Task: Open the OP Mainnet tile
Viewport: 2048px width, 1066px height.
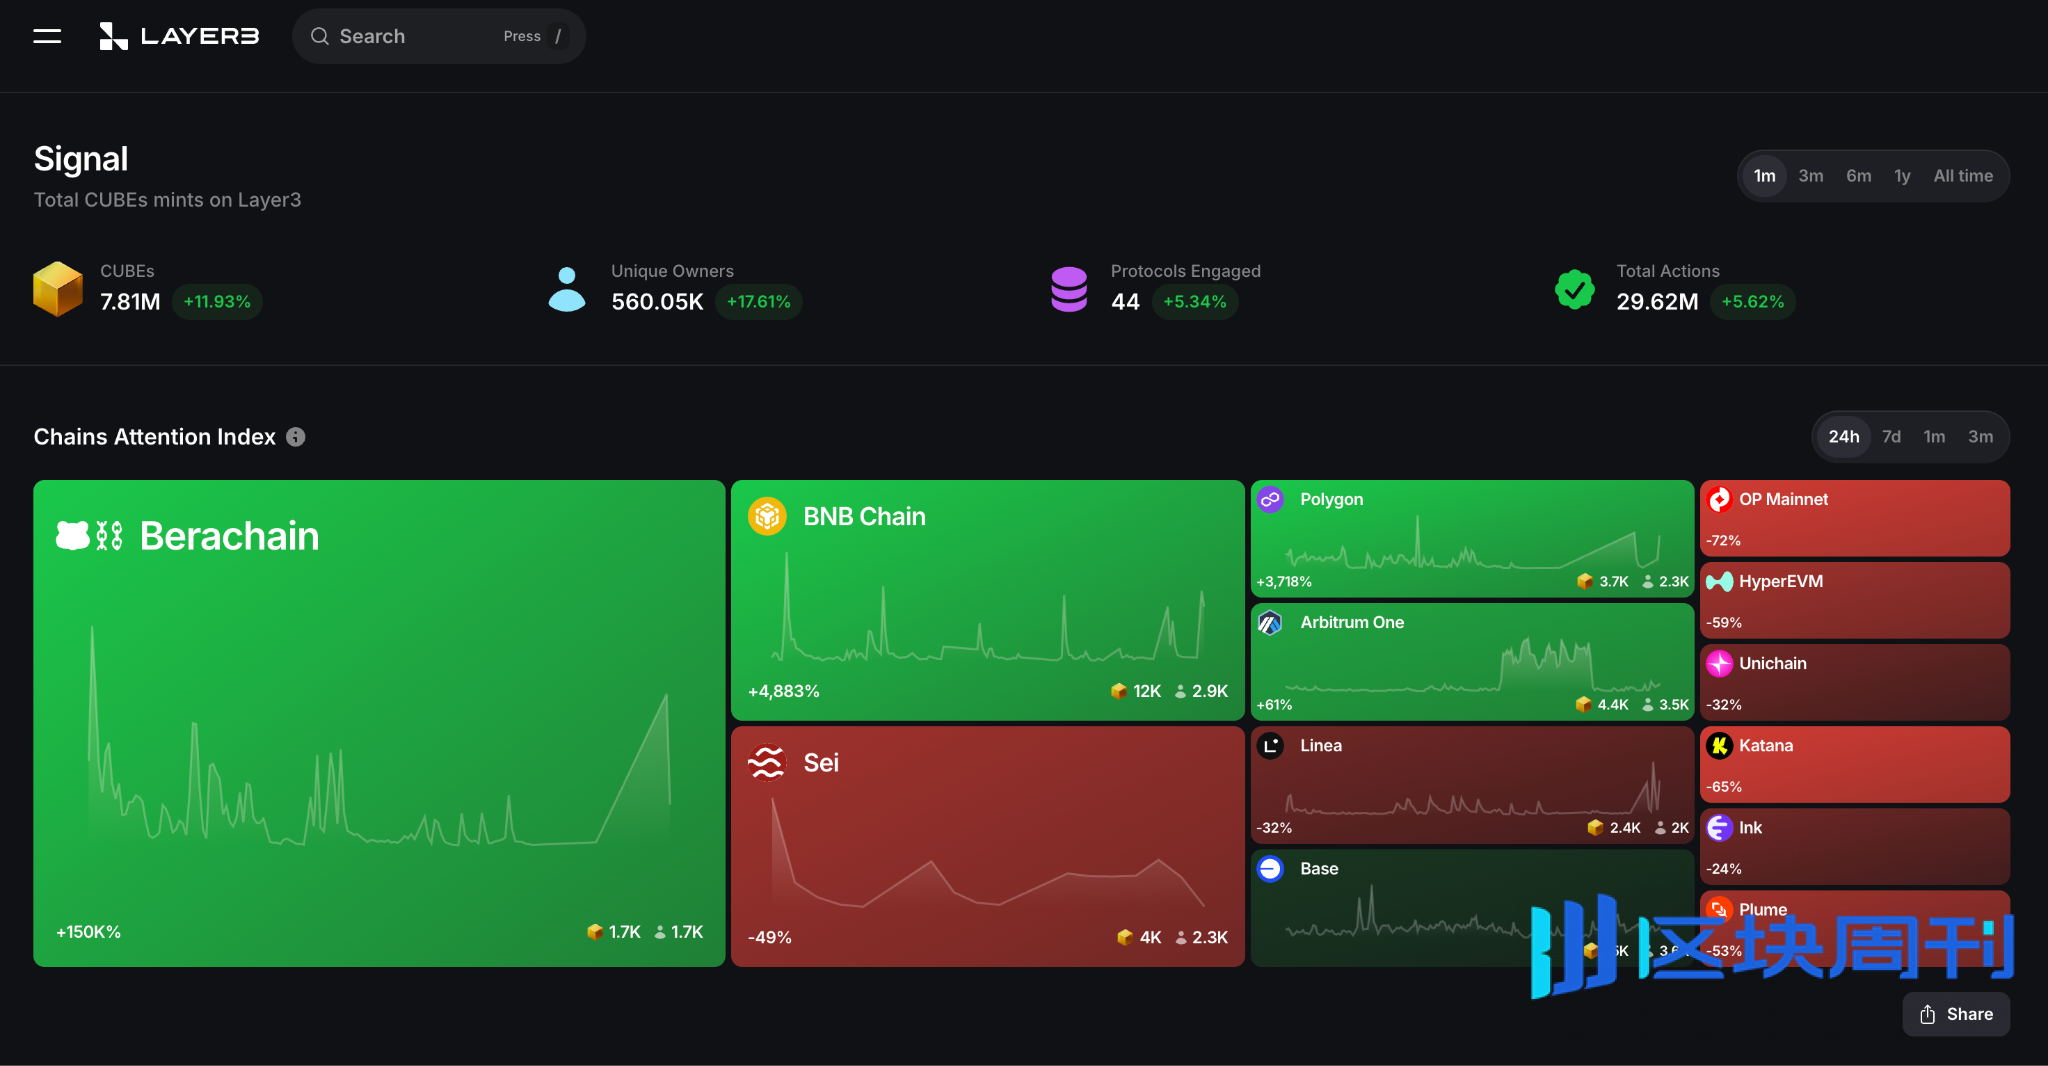Action: (1855, 518)
